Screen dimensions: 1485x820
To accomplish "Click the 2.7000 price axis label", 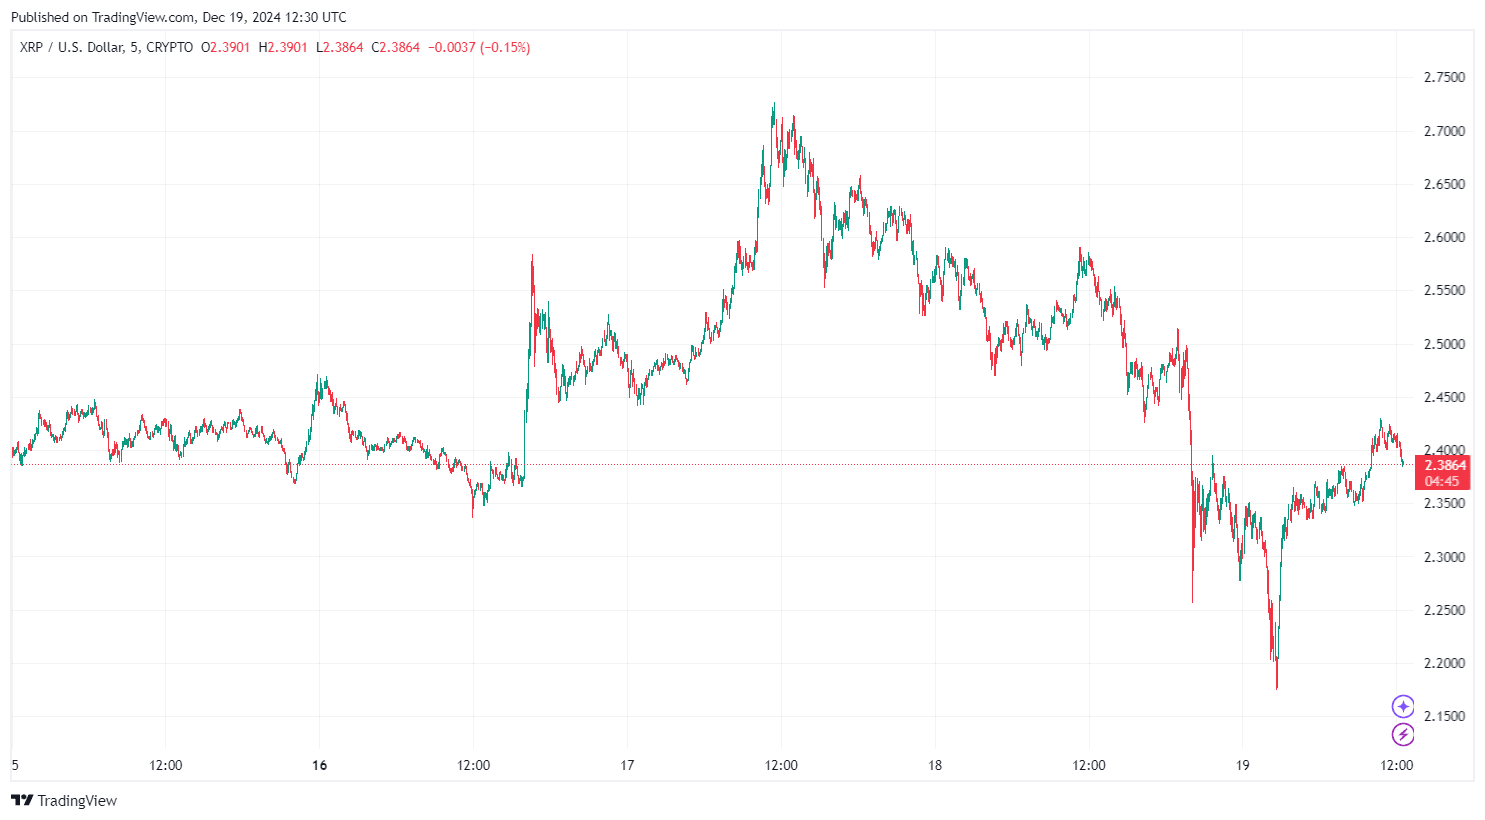I will [1444, 131].
